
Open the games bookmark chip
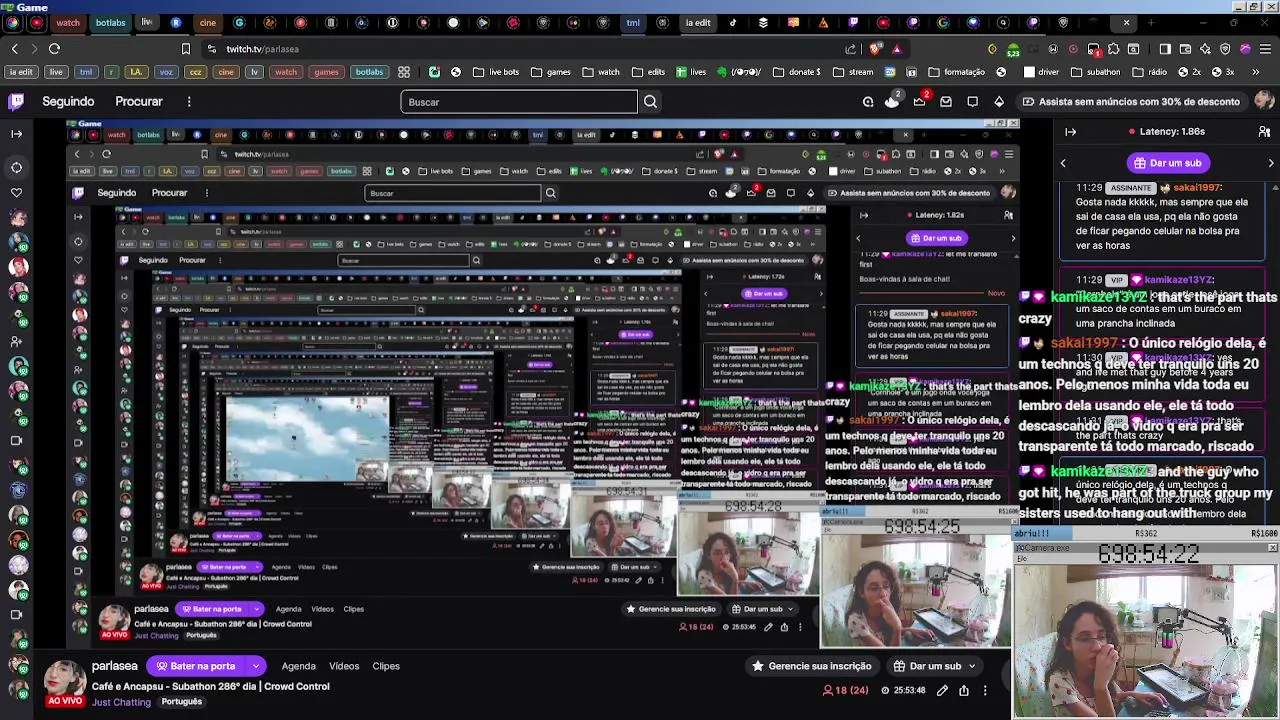[x=326, y=72]
